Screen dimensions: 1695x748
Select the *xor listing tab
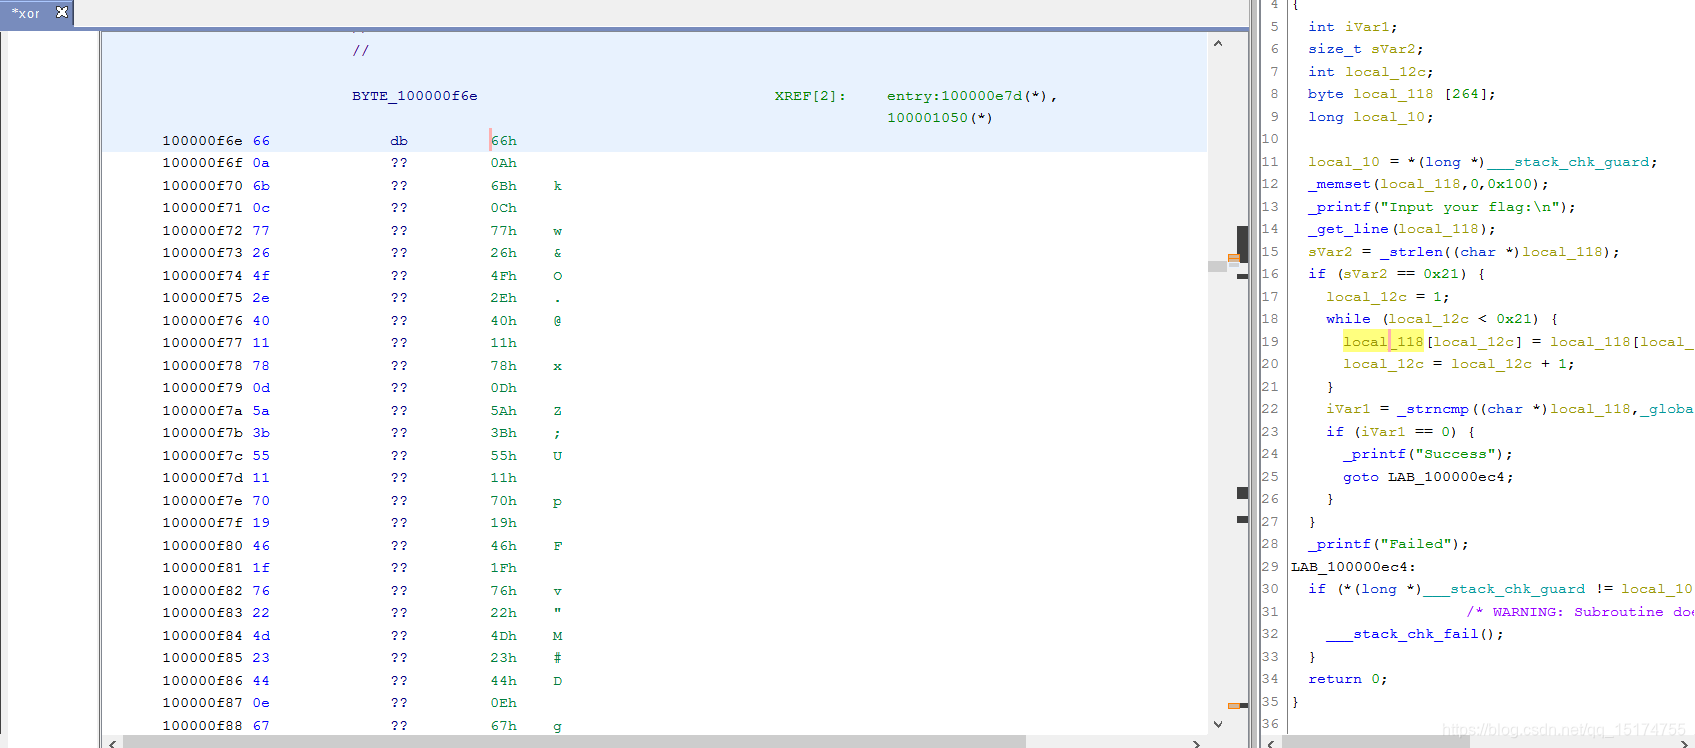(26, 13)
